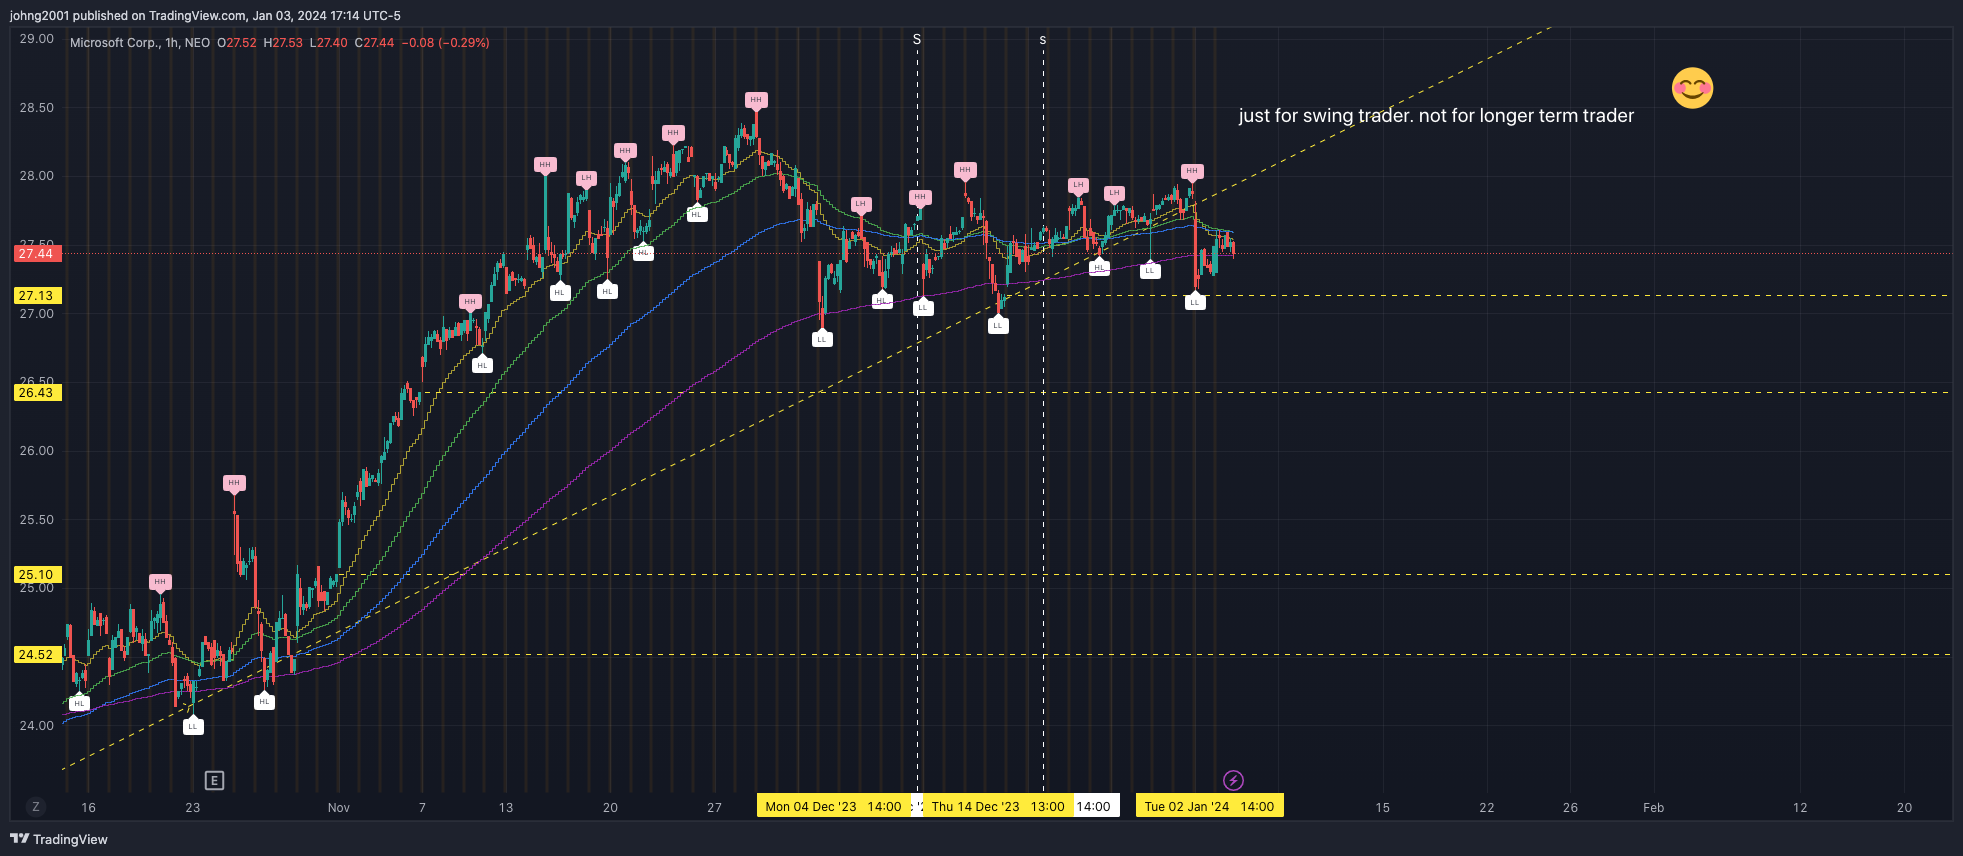The width and height of the screenshot is (1963, 856).
Task: Click the change value −0.08 (−0.29%)
Action: (446, 43)
